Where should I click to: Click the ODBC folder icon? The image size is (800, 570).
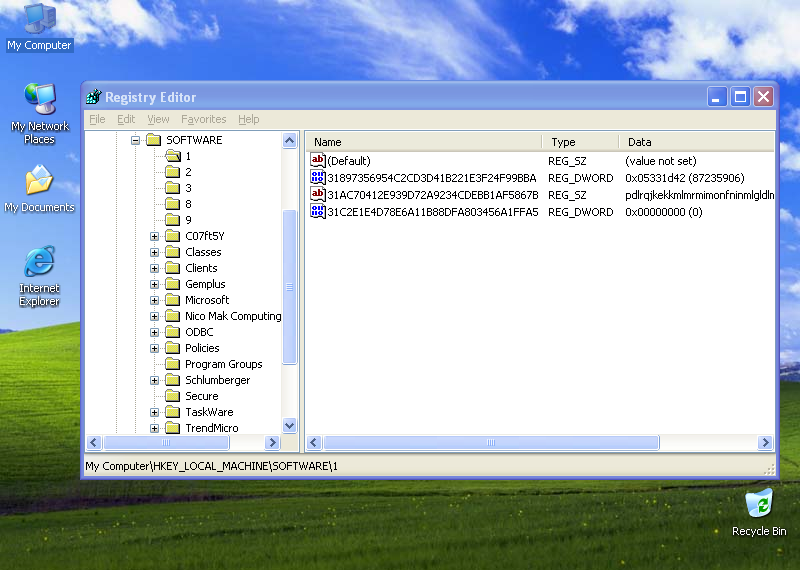click(173, 332)
